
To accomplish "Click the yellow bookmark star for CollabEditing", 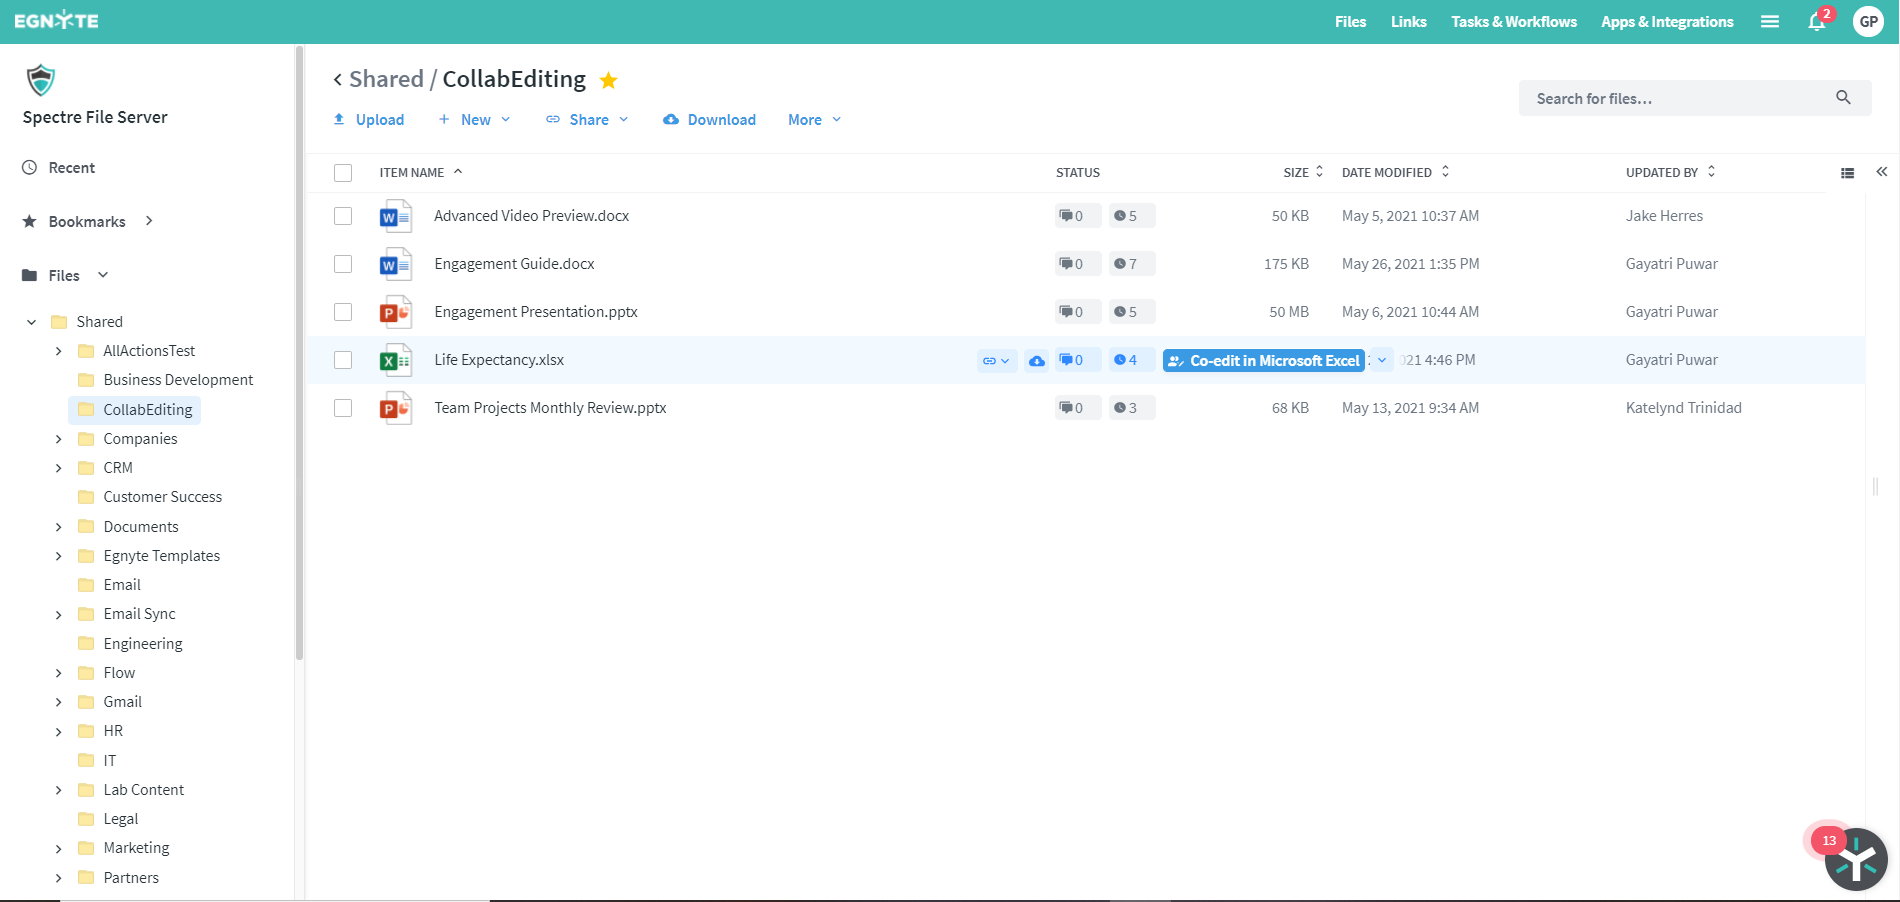I will tap(608, 80).
